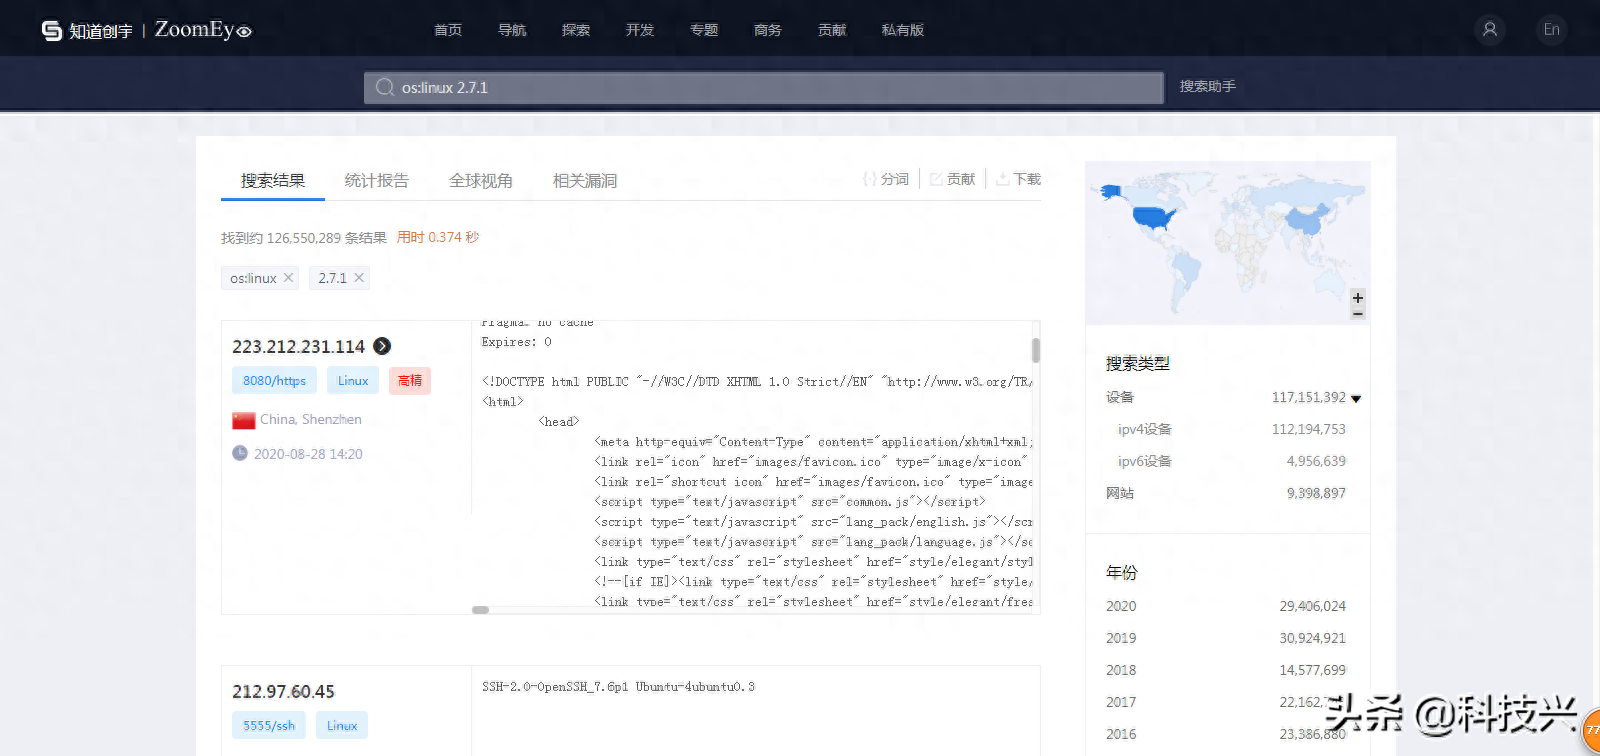1600x756 pixels.
Task: Click 找到约 126,550,289 条结果 text
Action: [304, 238]
